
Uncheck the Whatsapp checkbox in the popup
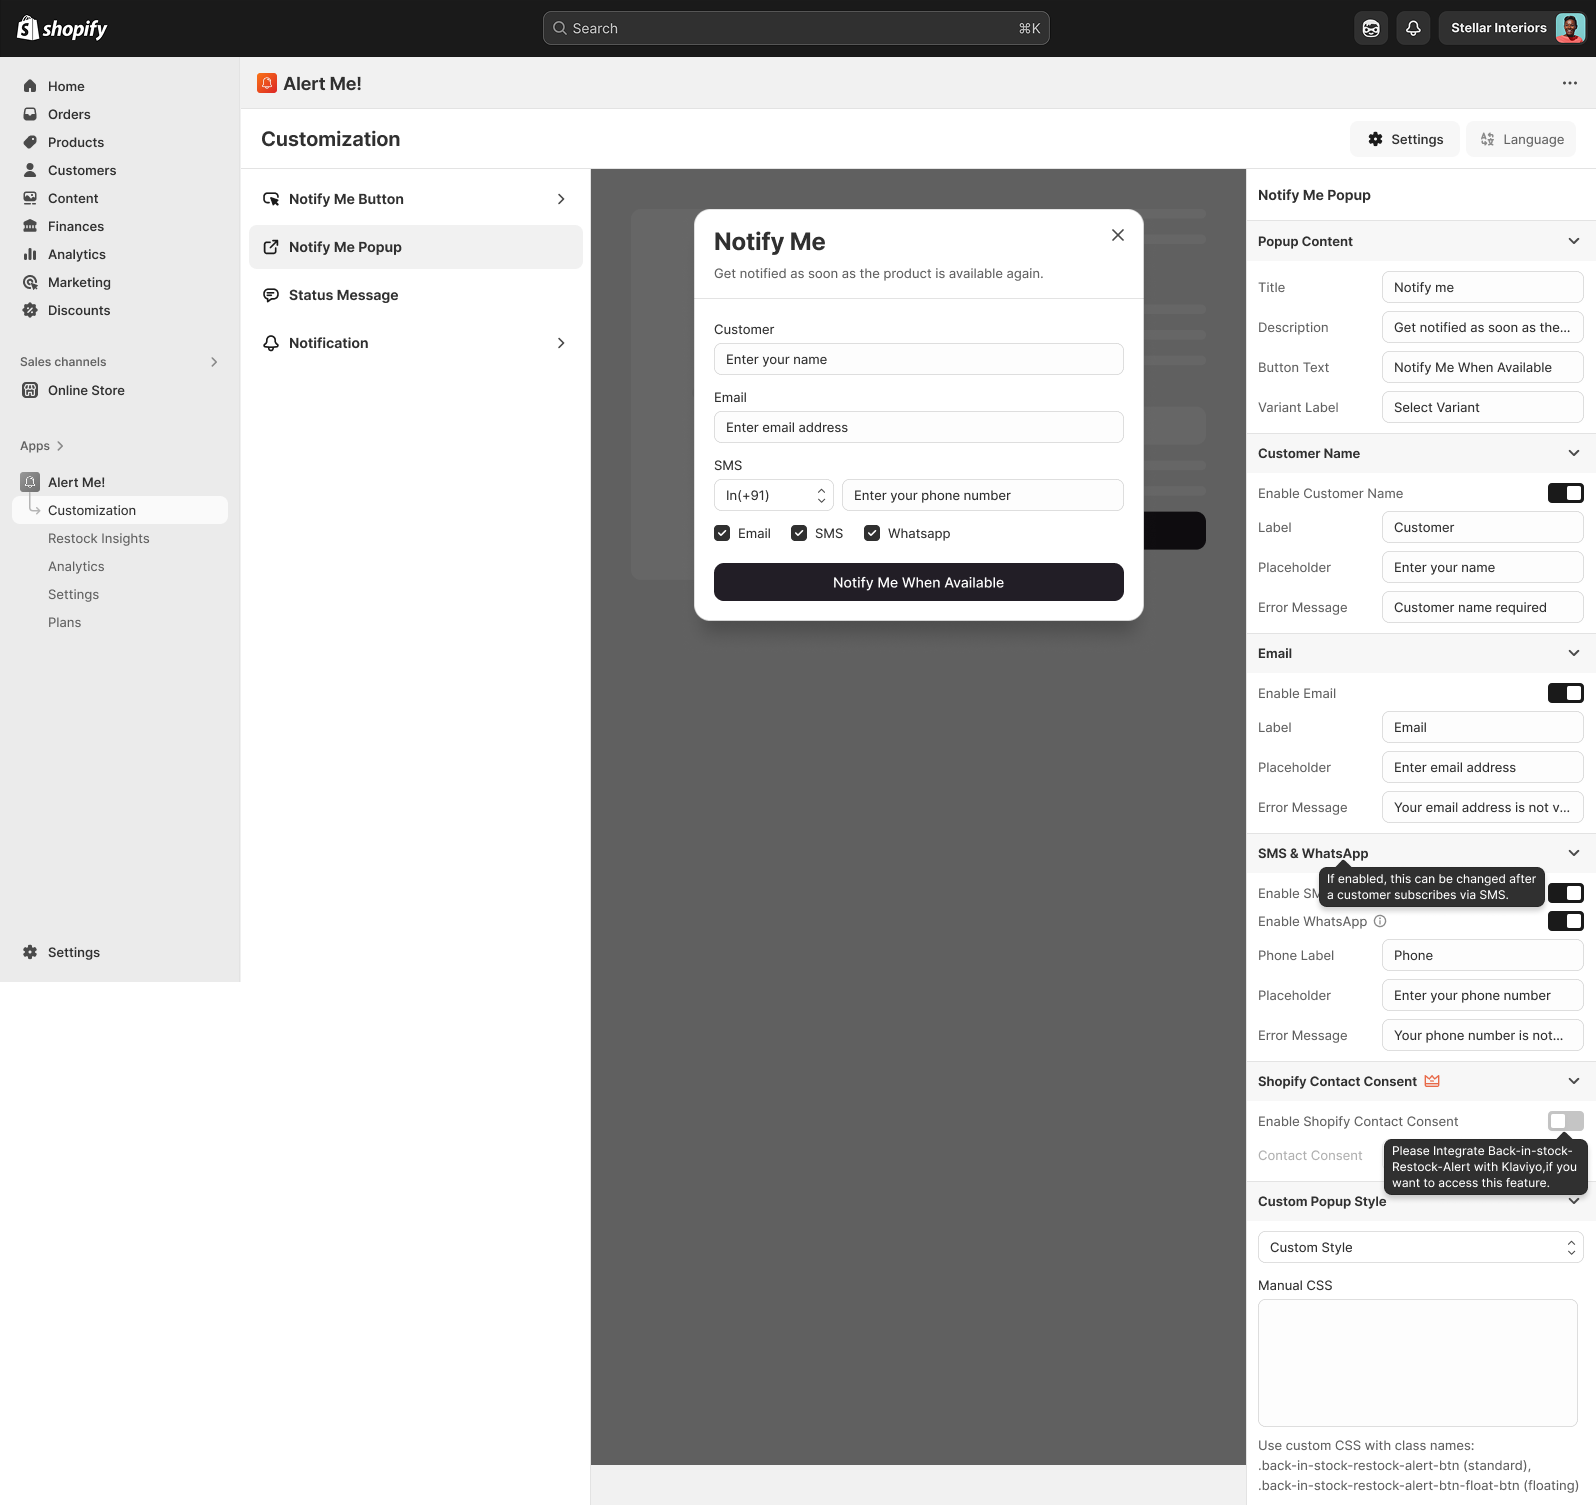click(872, 533)
